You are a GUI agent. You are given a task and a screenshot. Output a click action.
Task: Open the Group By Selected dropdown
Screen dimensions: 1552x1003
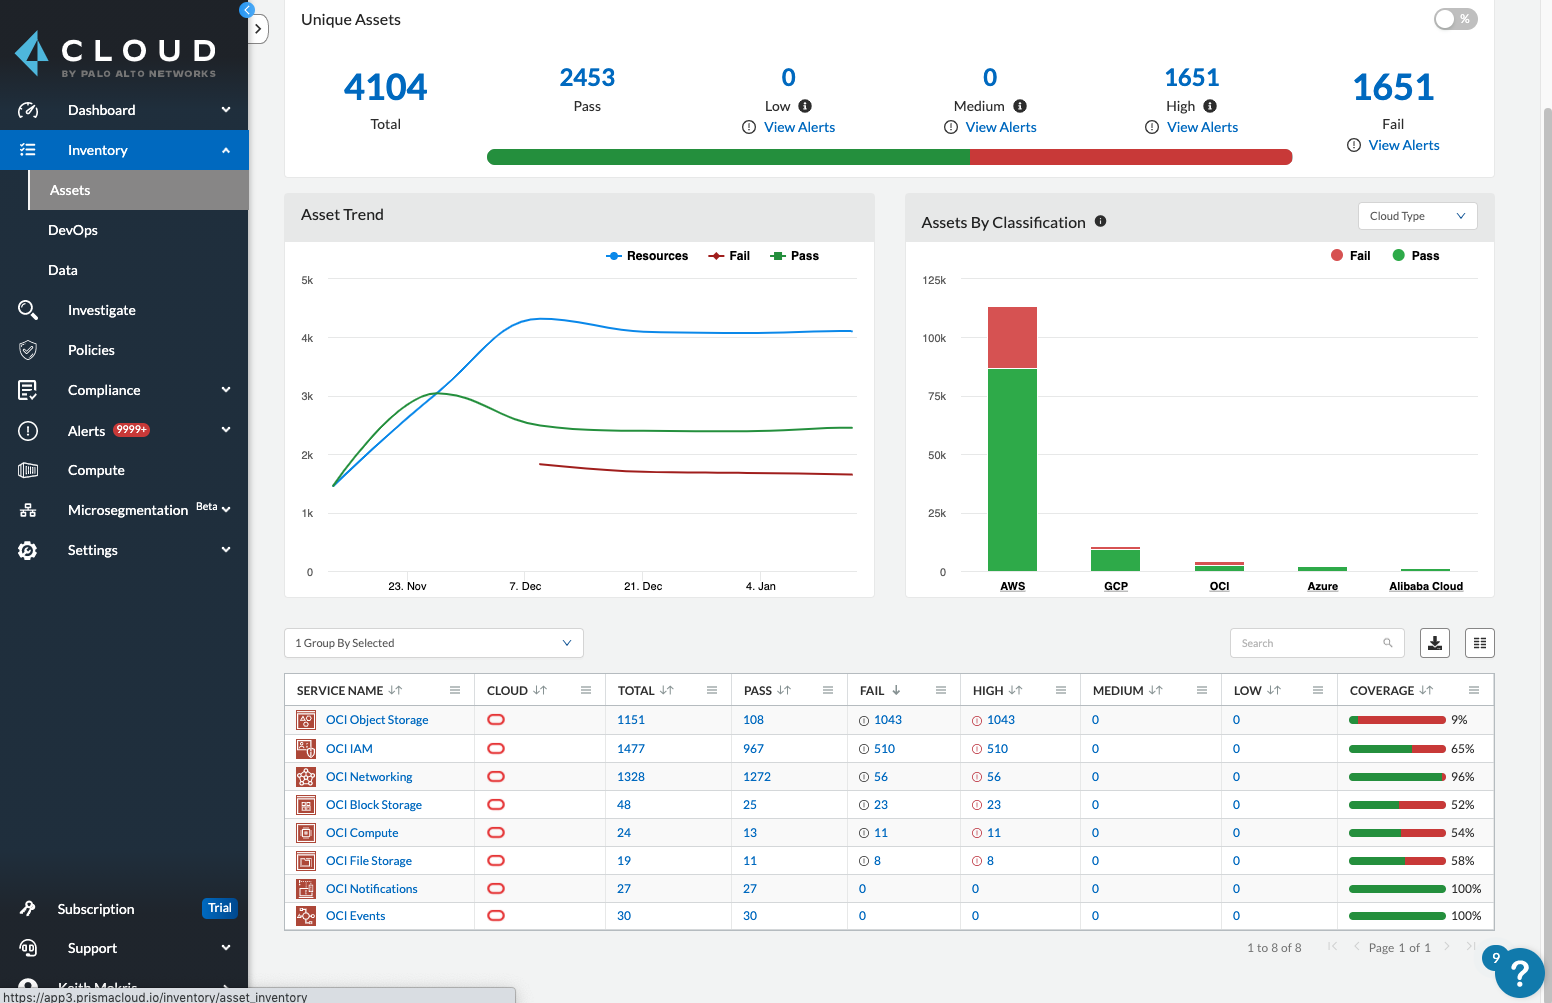(434, 643)
